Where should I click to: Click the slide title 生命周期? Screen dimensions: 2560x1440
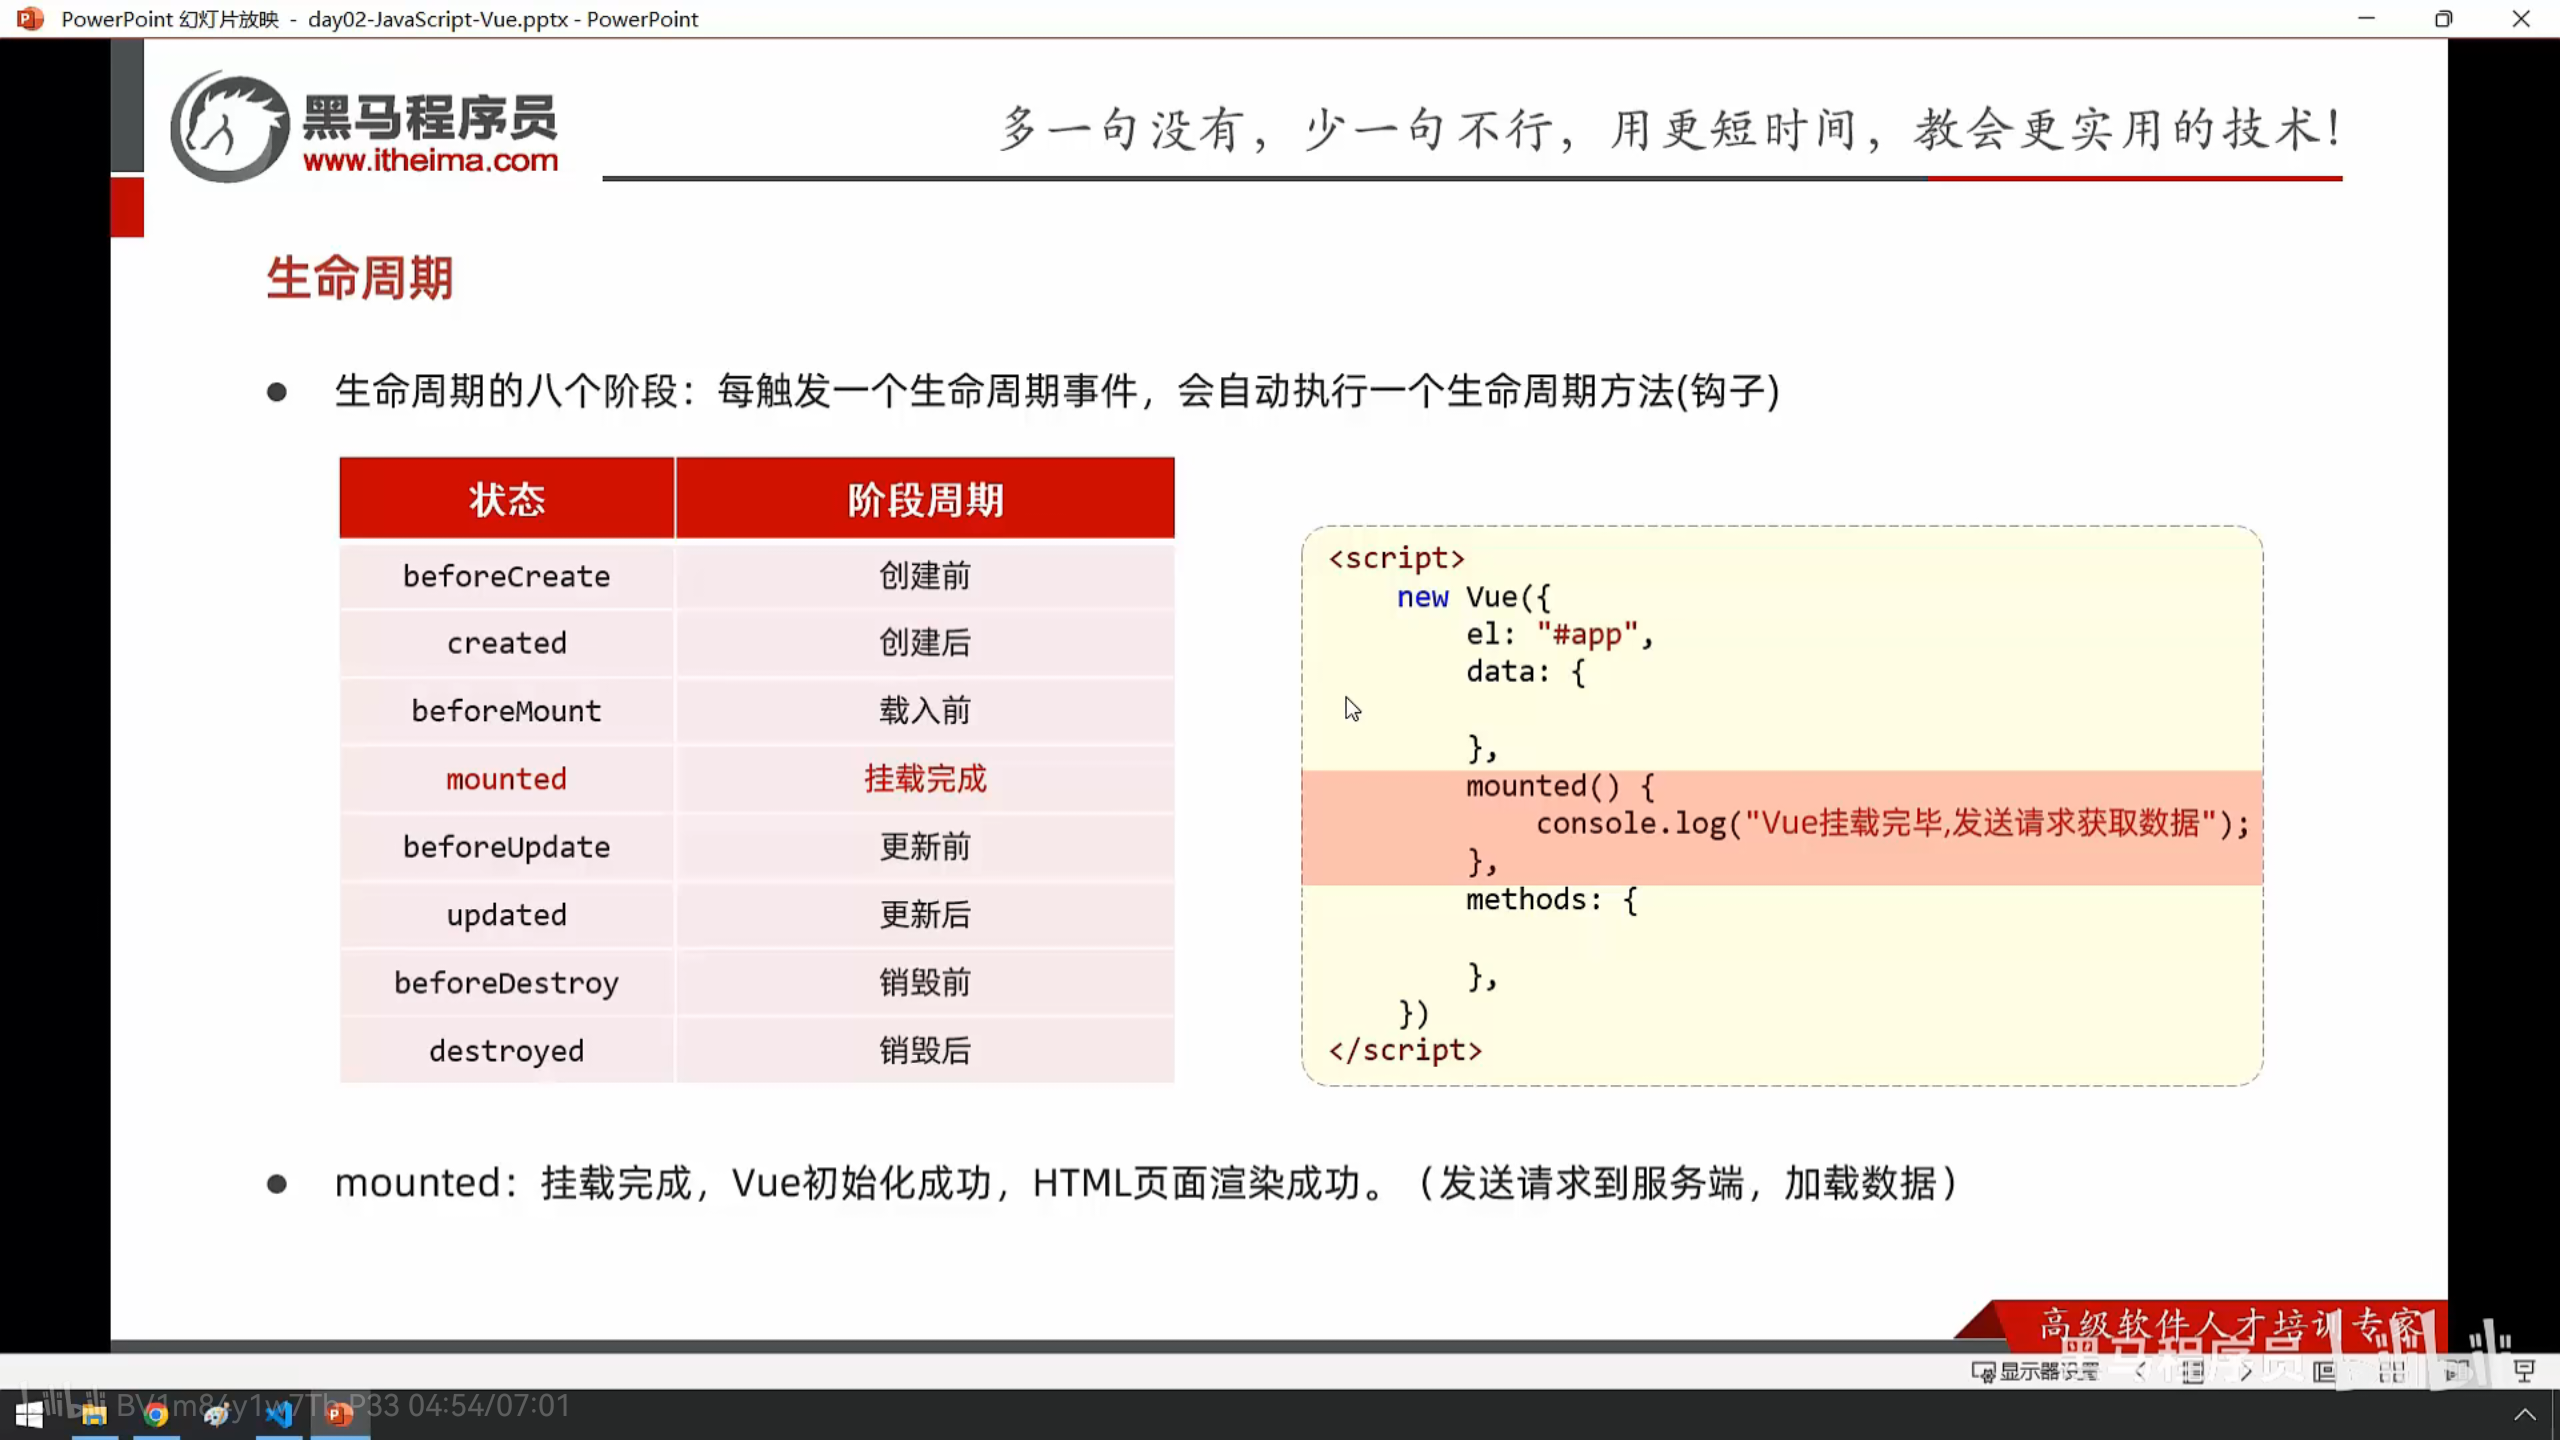[360, 277]
